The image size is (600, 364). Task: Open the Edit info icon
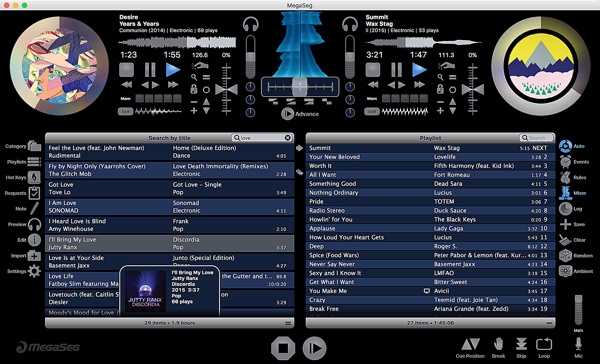[x=34, y=240]
